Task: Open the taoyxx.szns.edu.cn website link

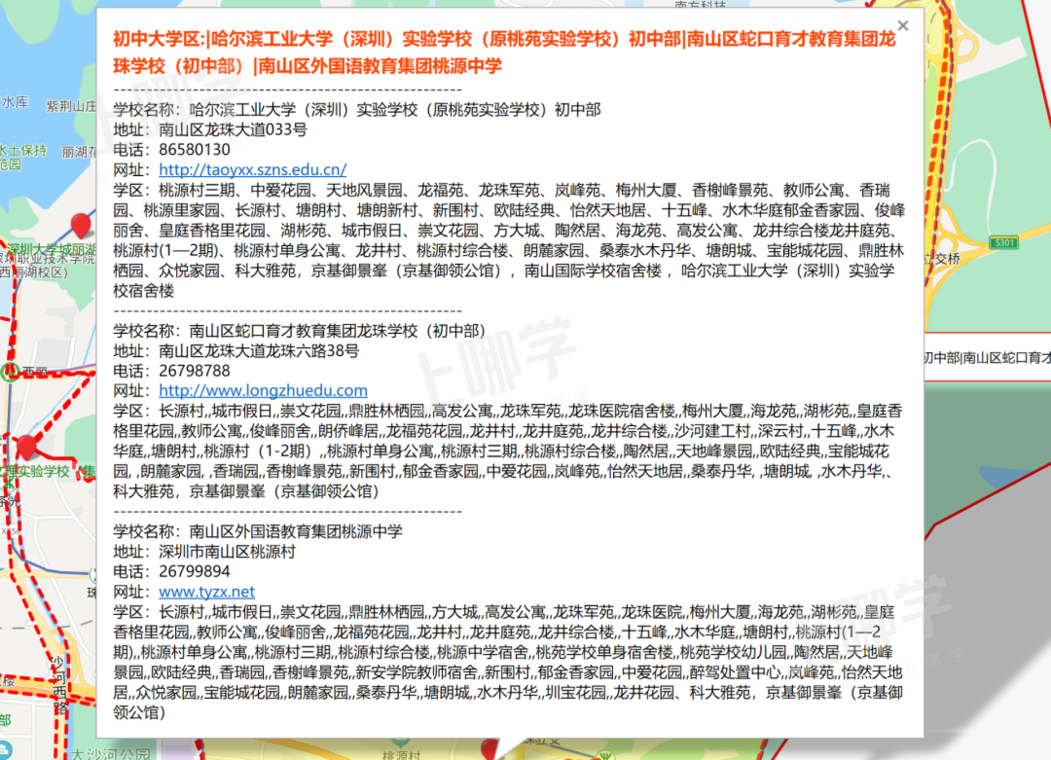Action: [x=253, y=170]
